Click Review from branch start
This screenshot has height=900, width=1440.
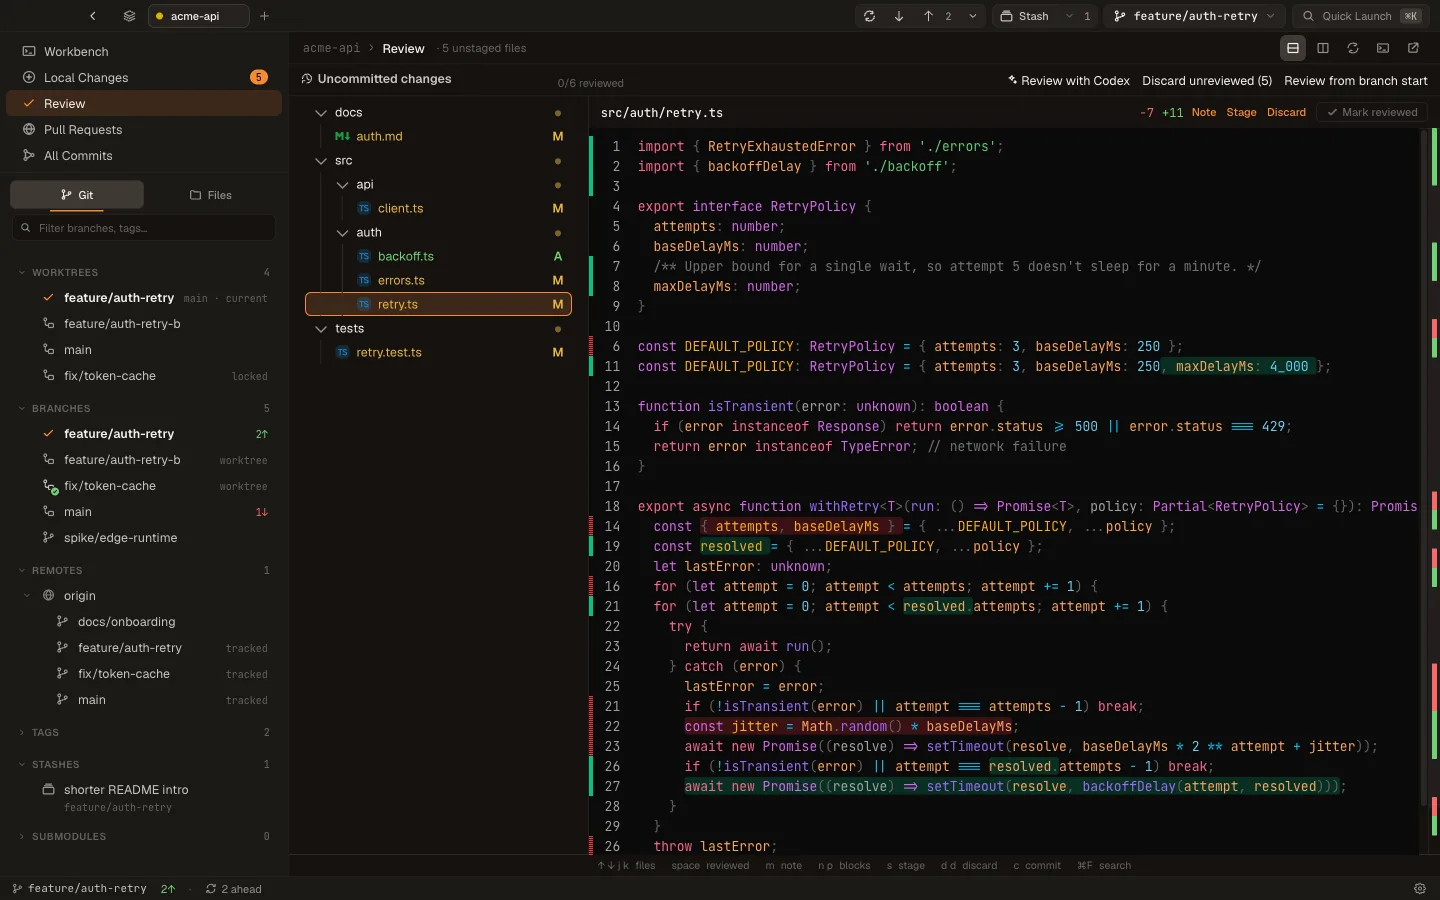pyautogui.click(x=1356, y=81)
